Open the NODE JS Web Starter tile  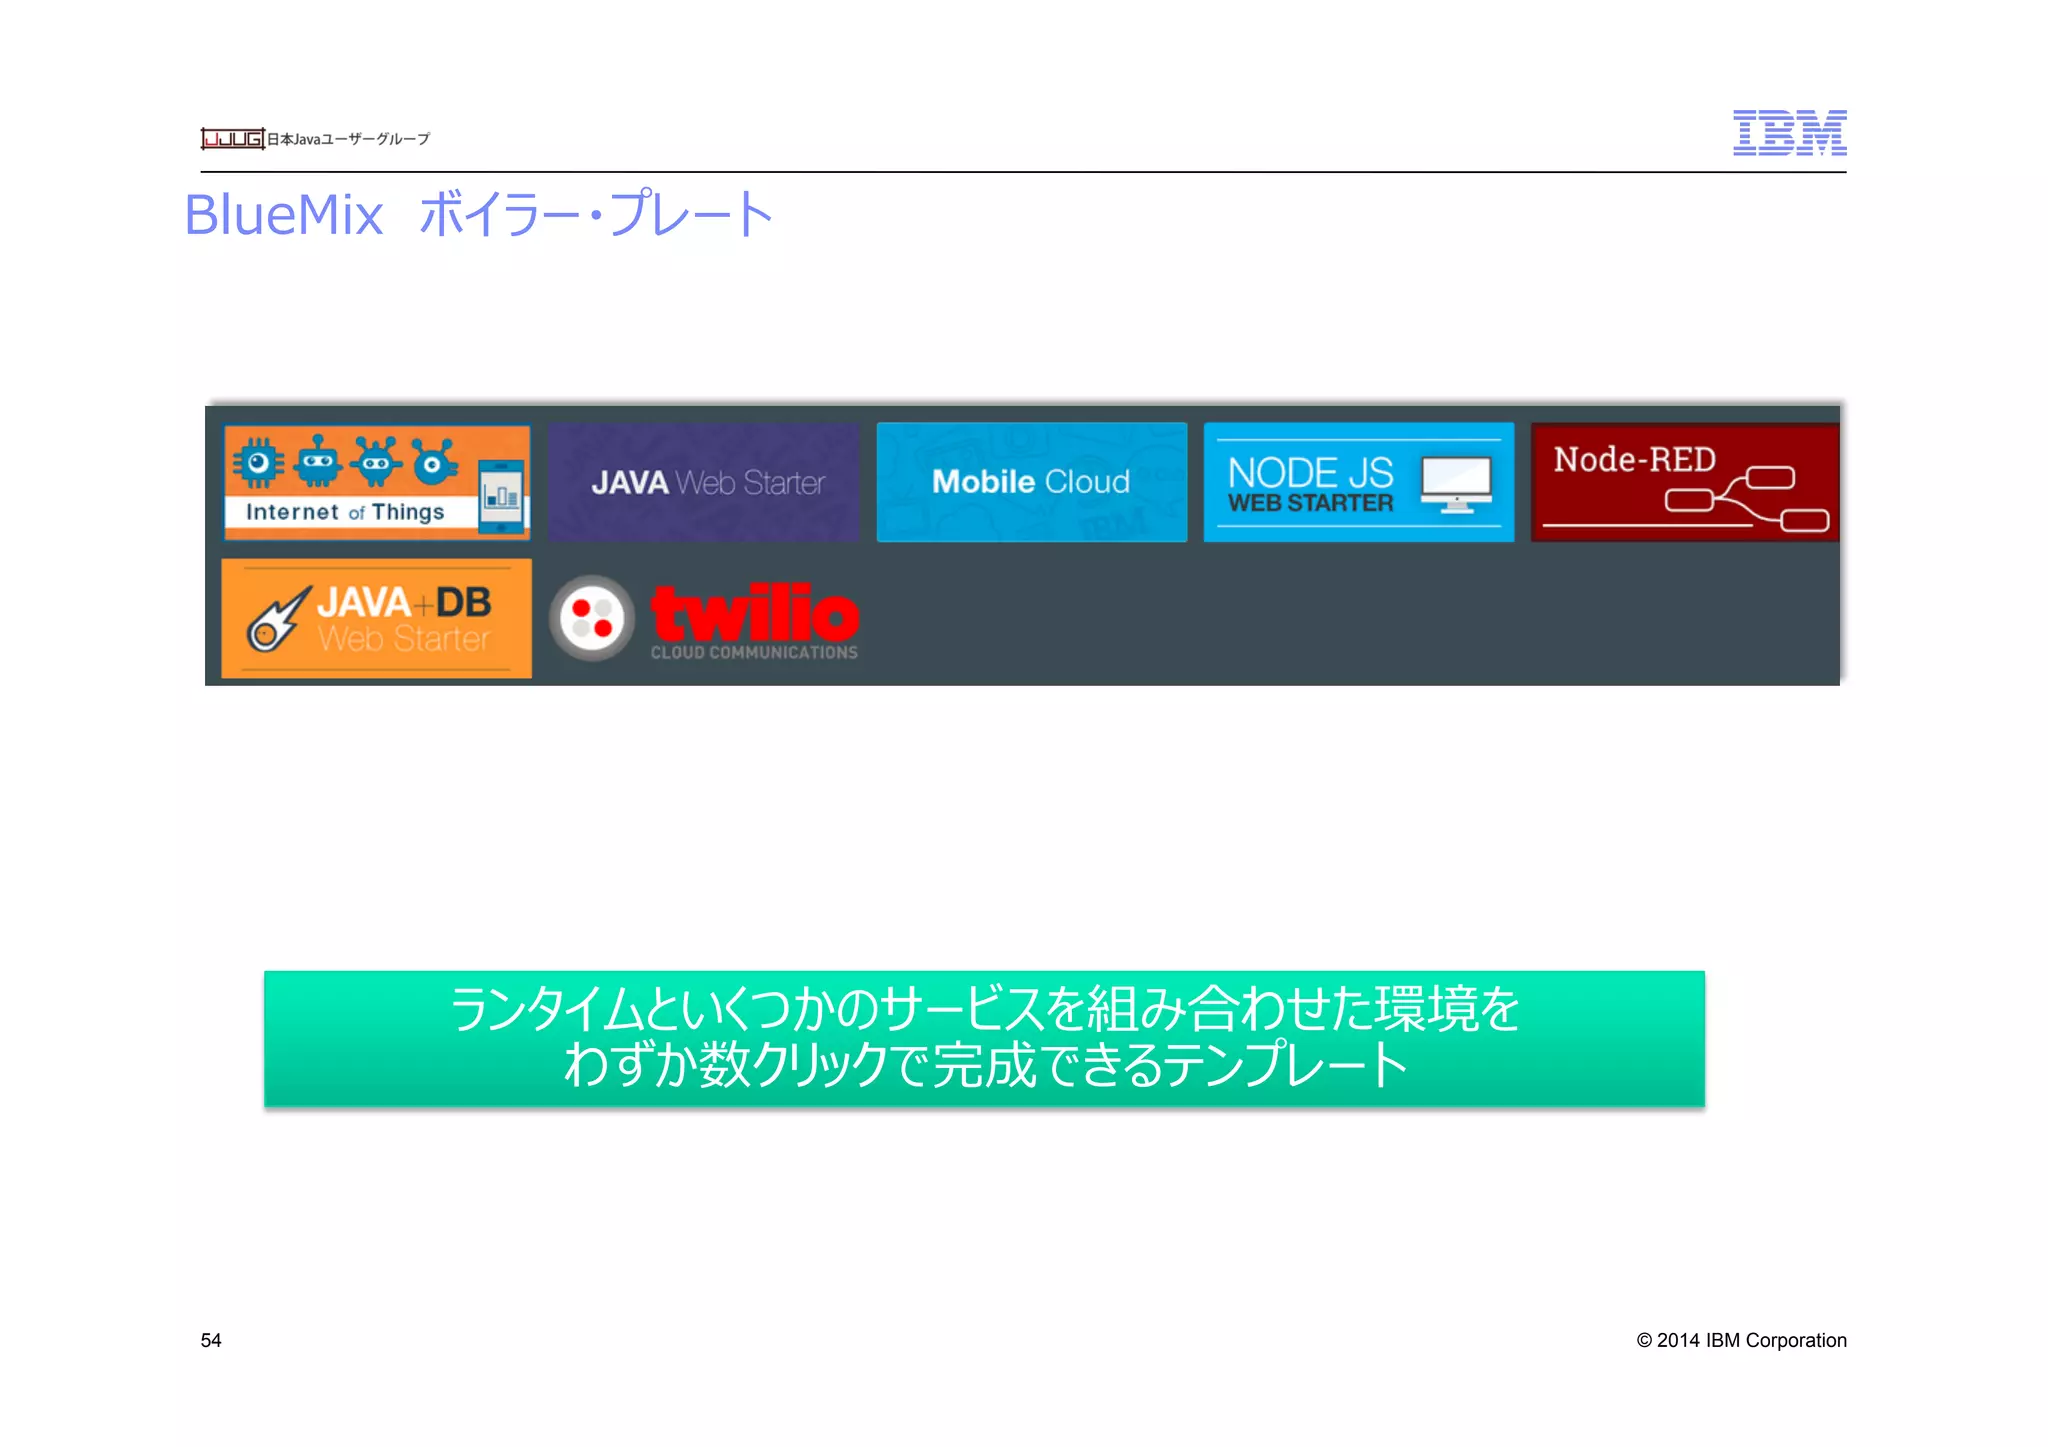coord(1359,483)
